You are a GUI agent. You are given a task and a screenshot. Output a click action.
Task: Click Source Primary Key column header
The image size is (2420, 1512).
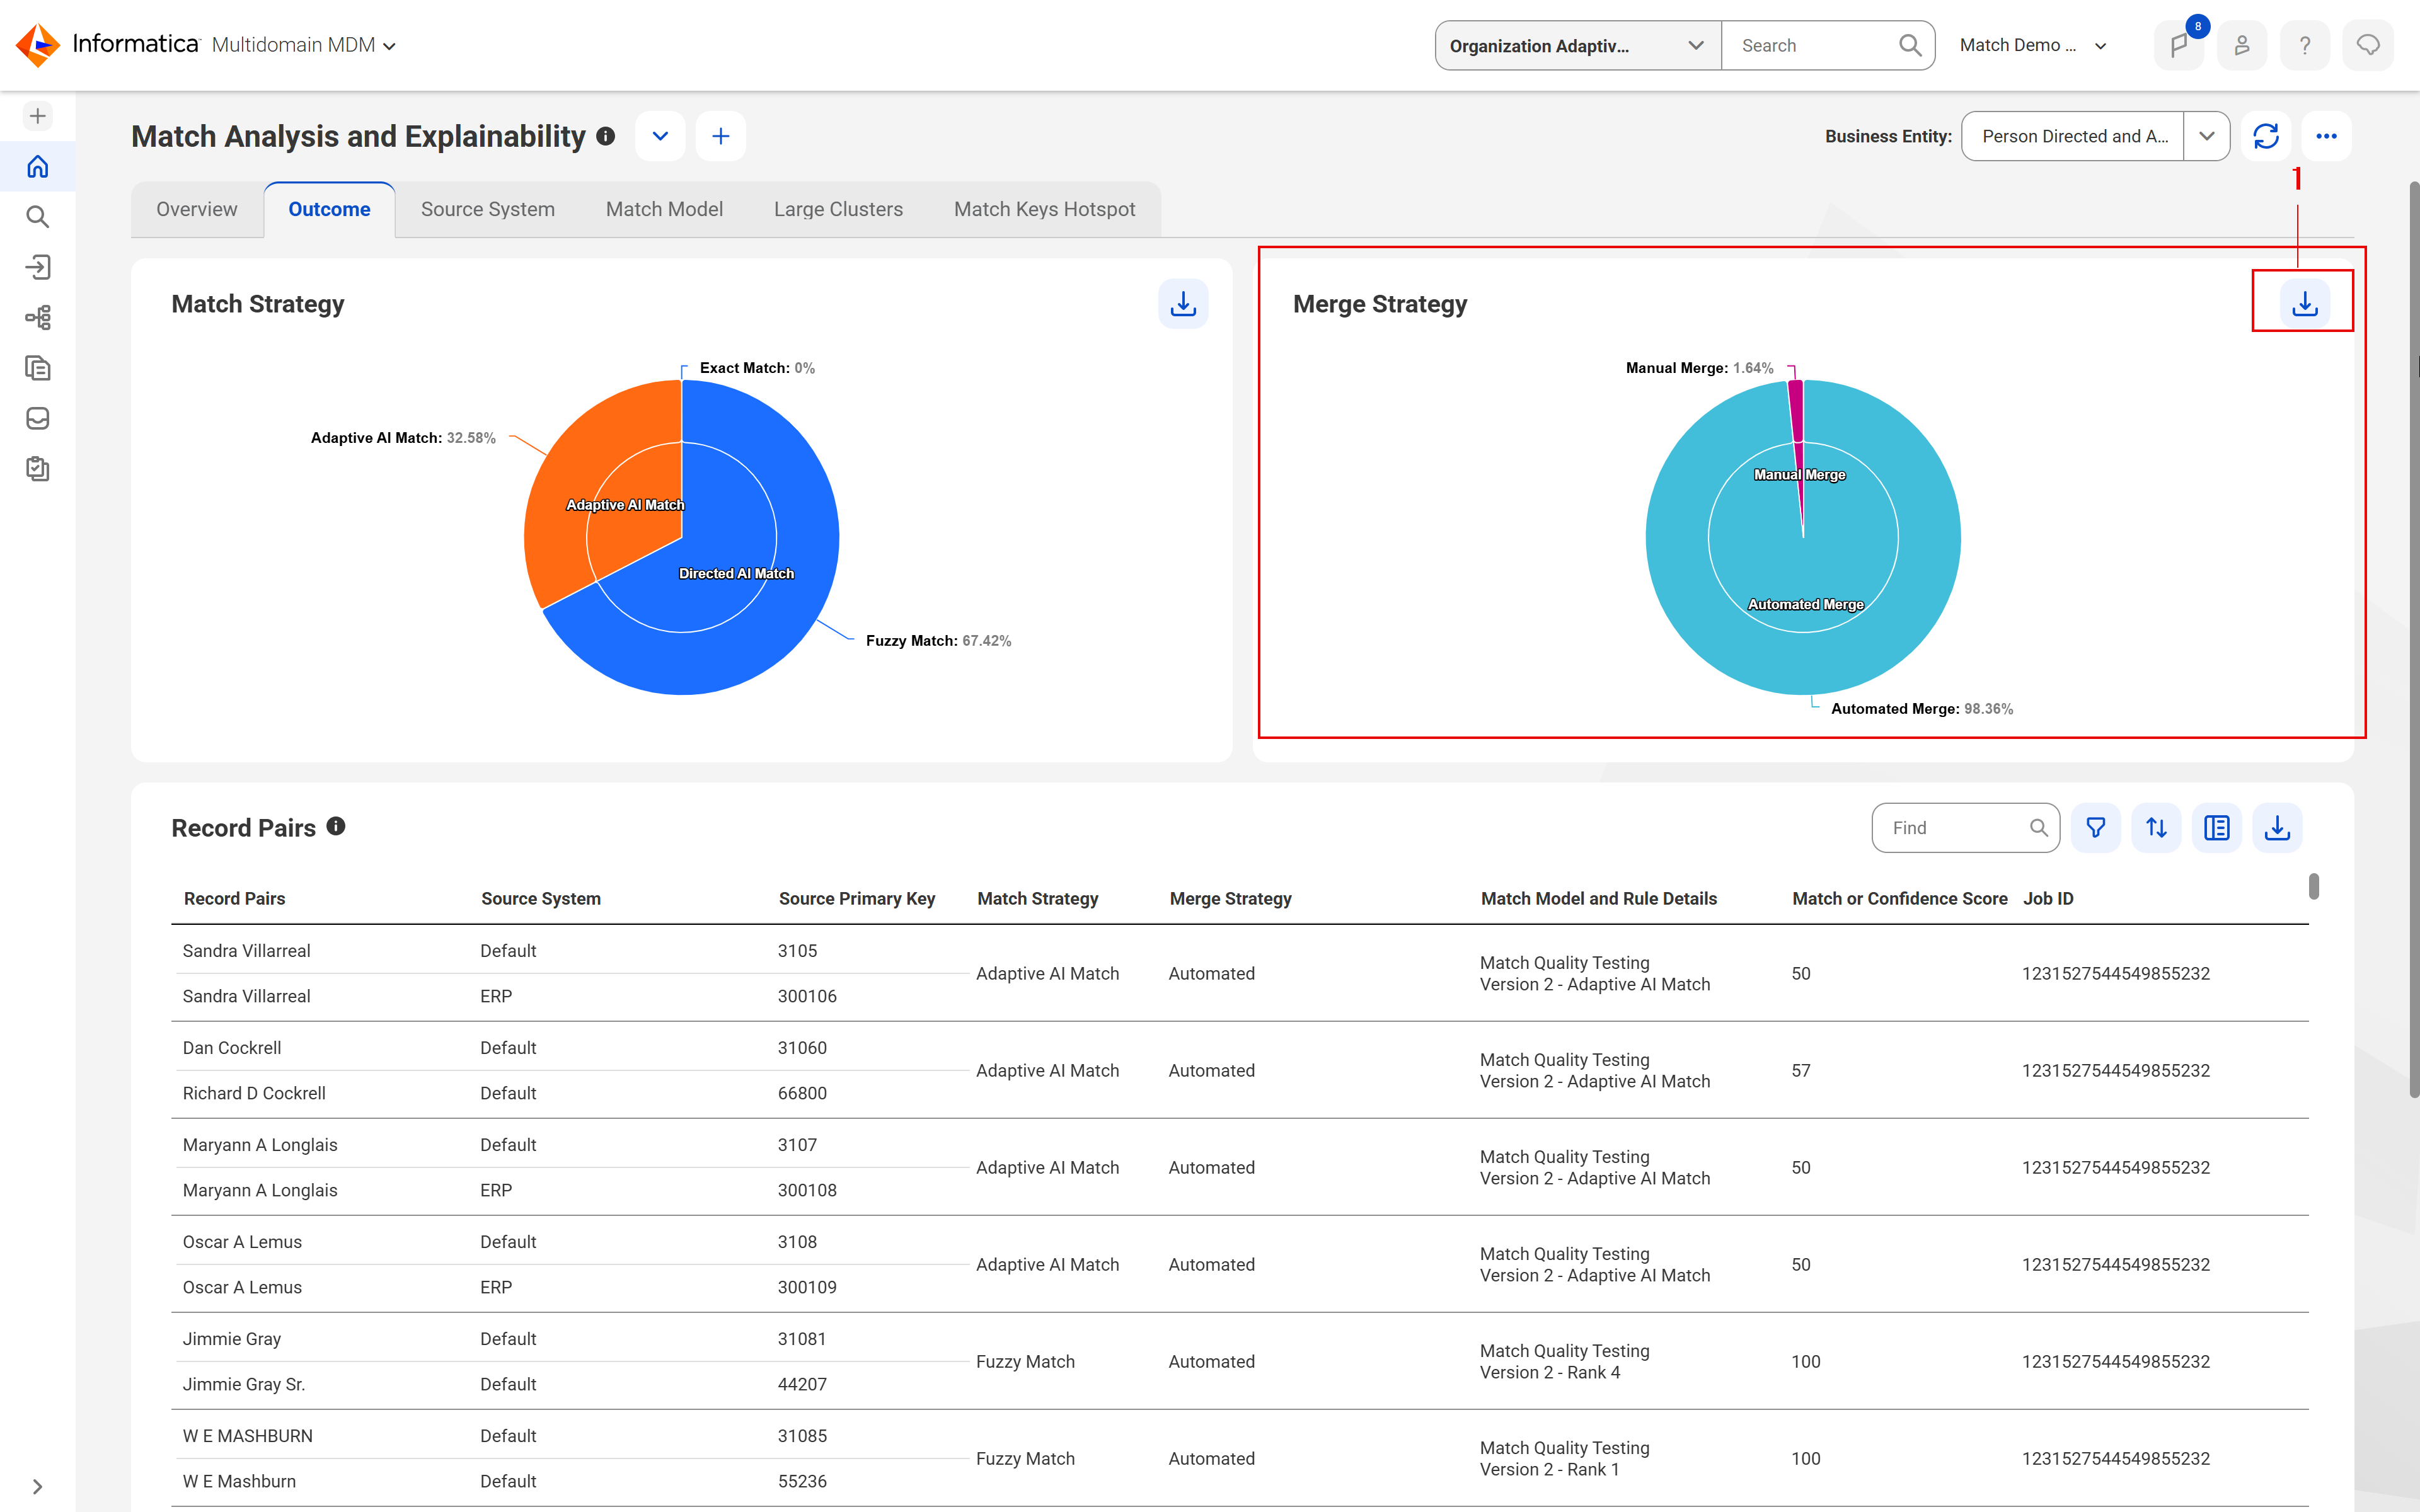pos(857,898)
